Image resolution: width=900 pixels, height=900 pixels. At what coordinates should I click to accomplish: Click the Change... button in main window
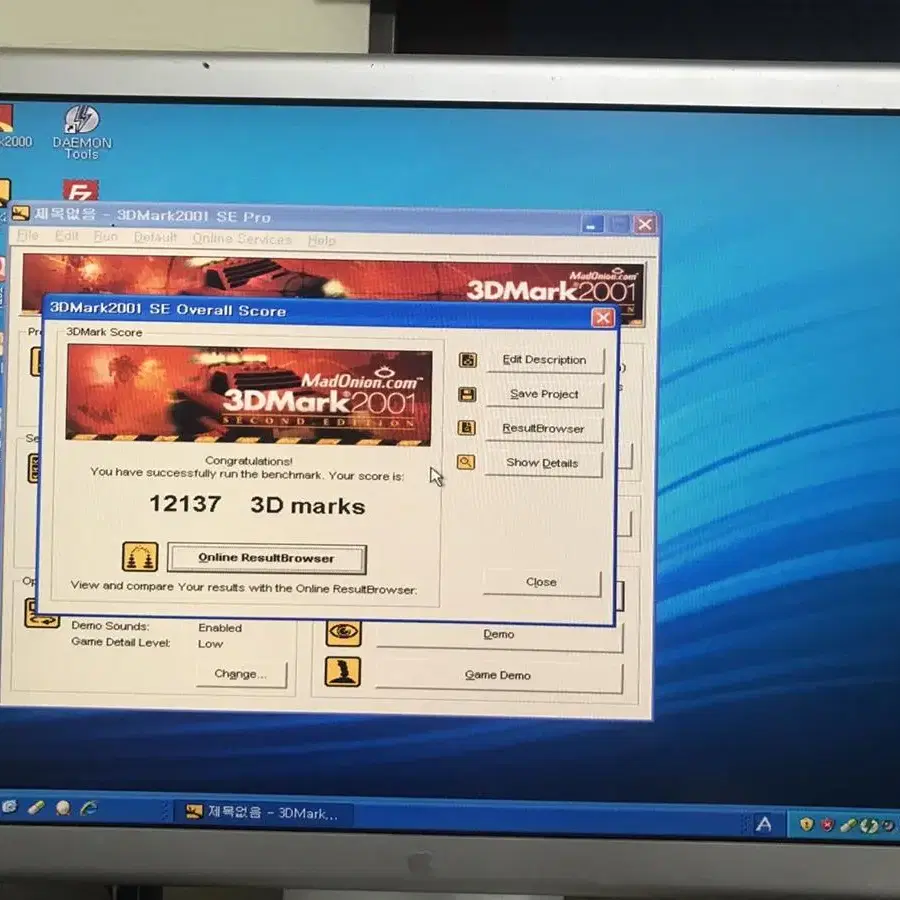pos(241,674)
